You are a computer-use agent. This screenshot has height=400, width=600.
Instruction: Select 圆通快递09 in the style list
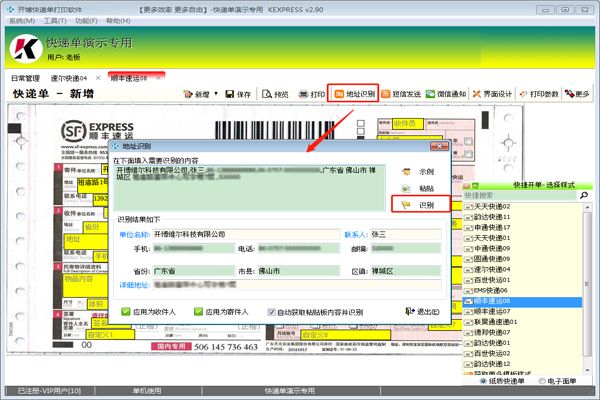point(523,259)
